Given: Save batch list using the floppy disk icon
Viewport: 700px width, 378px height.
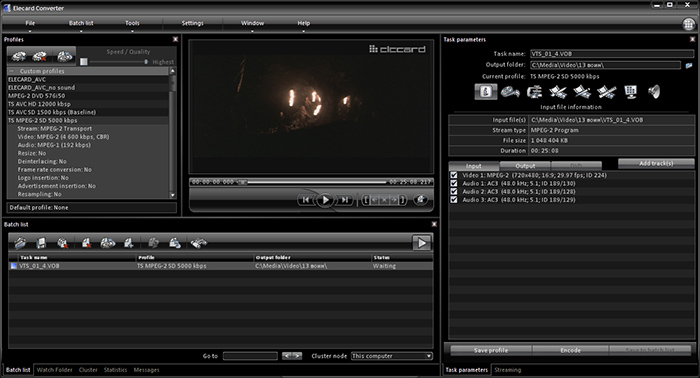Looking at the screenshot, I should tap(41, 243).
